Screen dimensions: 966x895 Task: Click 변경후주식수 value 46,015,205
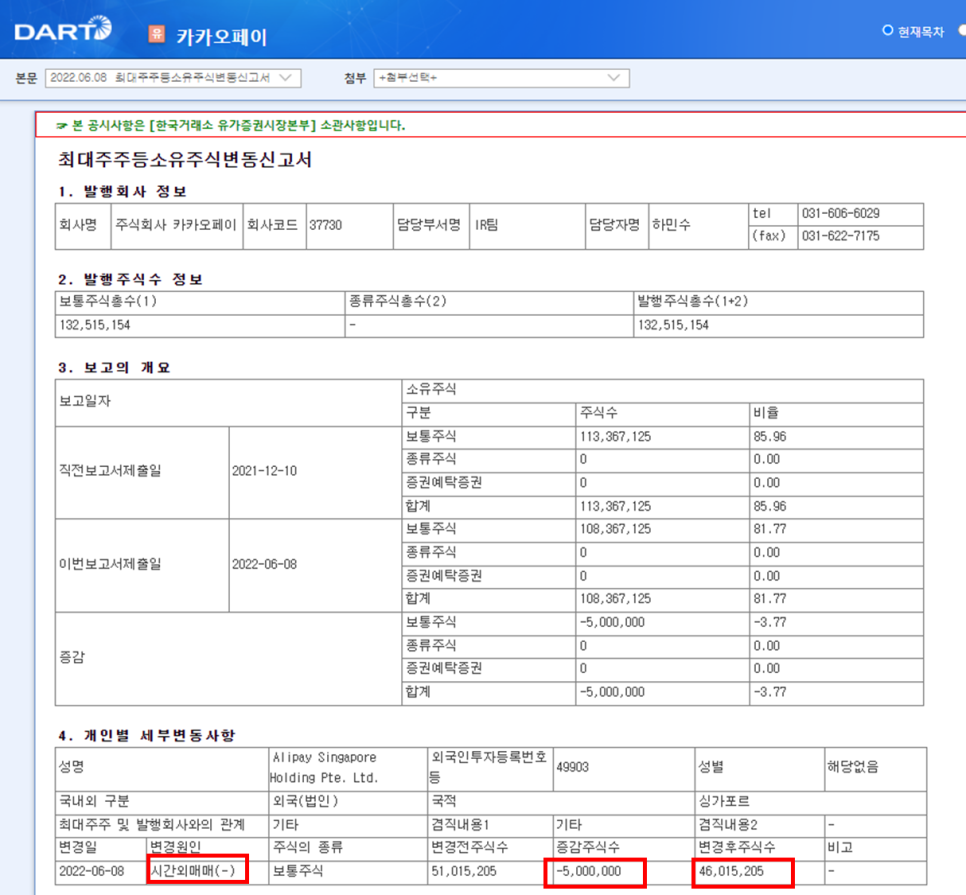[x=731, y=872]
